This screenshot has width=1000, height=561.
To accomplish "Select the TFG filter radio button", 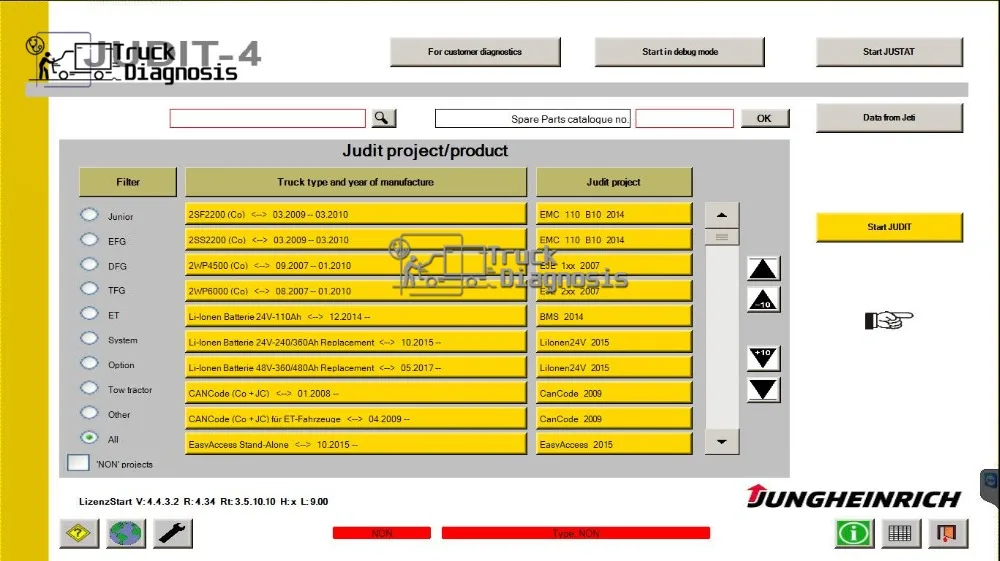I will click(x=89, y=289).
